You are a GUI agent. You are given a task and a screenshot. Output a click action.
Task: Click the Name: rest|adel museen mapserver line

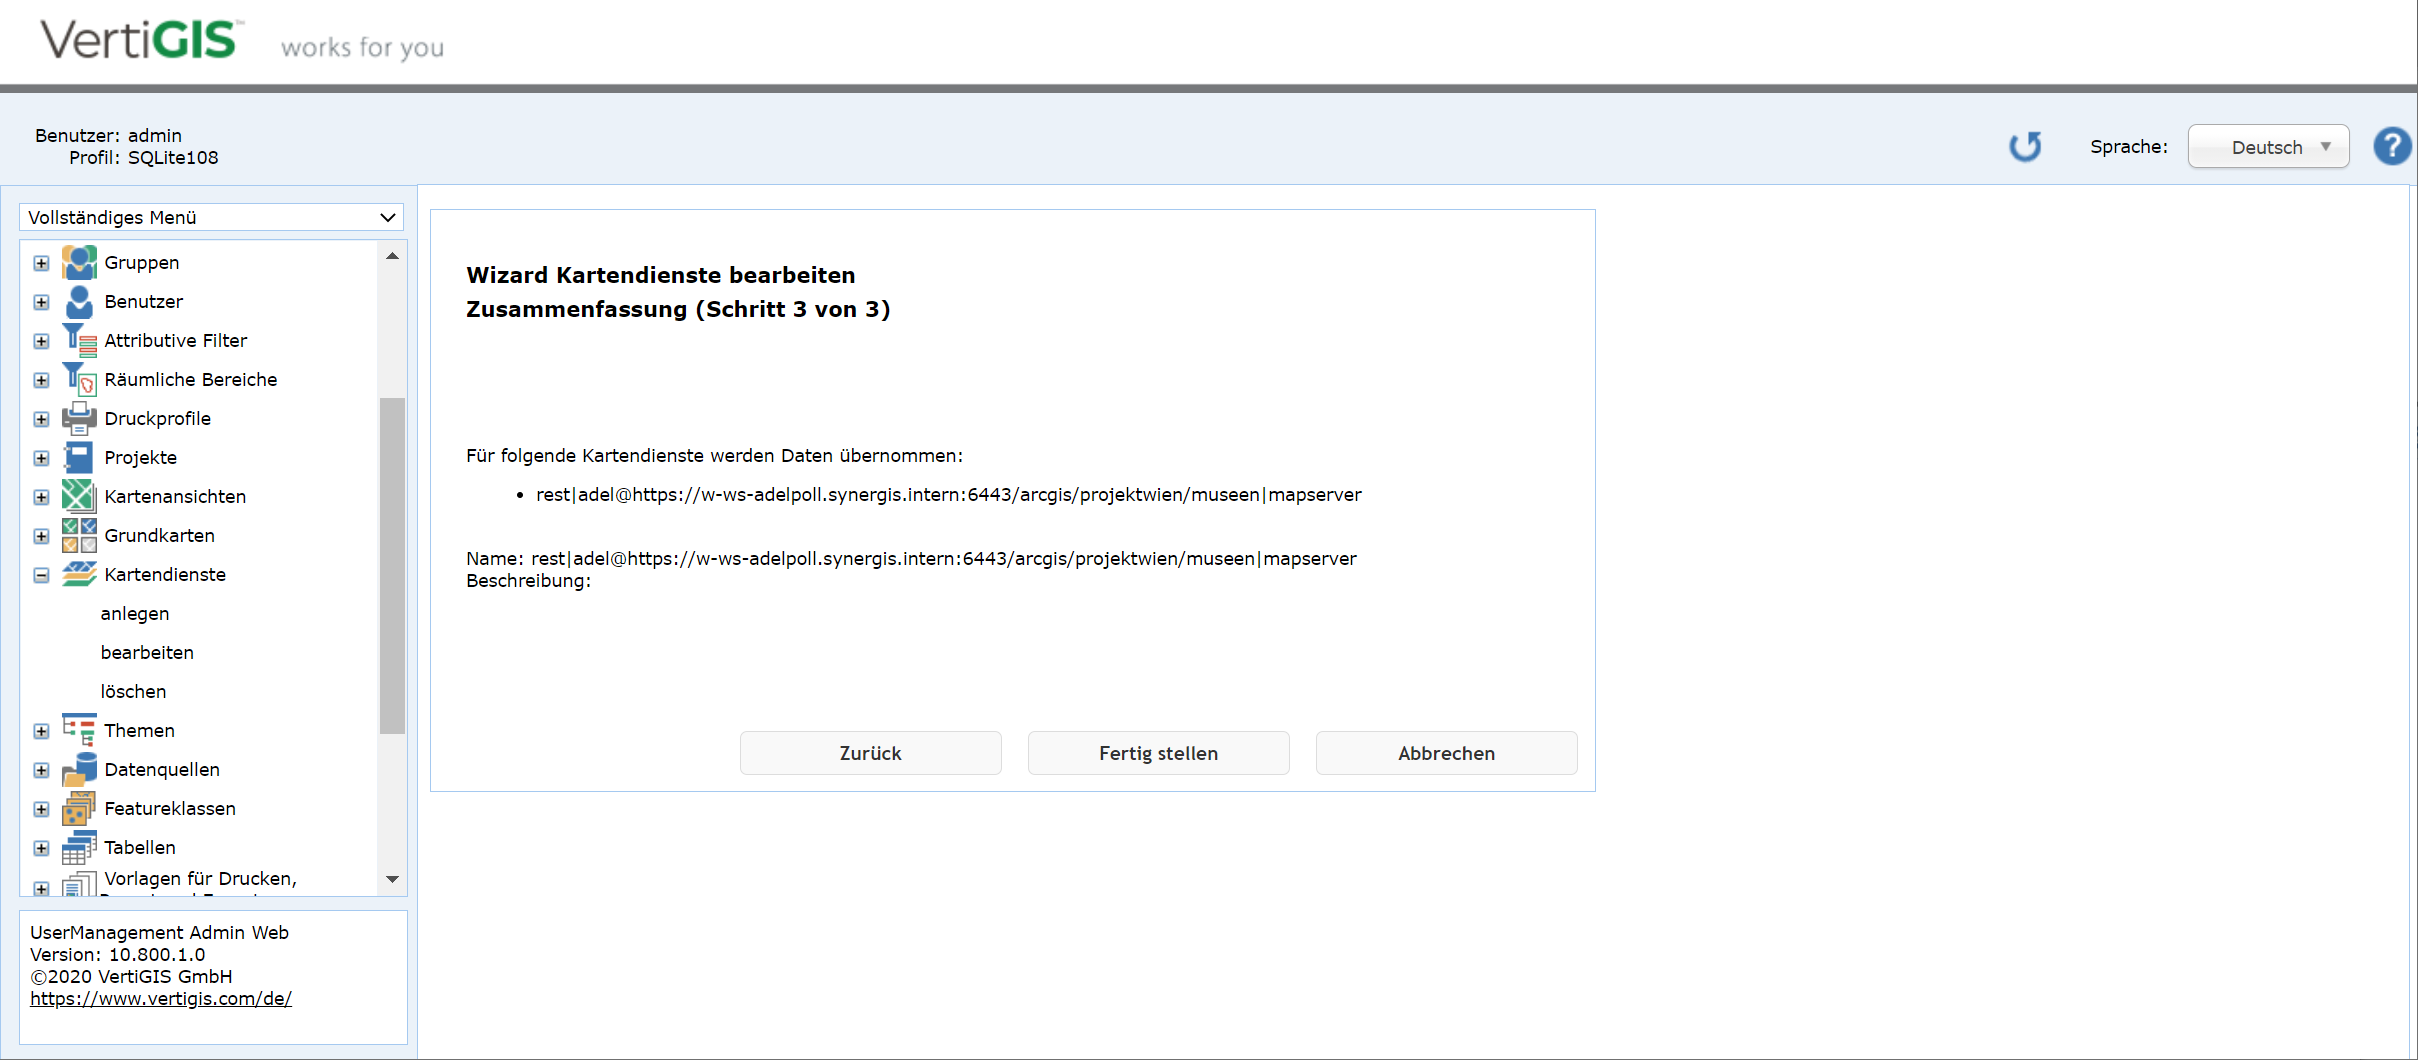(911, 558)
